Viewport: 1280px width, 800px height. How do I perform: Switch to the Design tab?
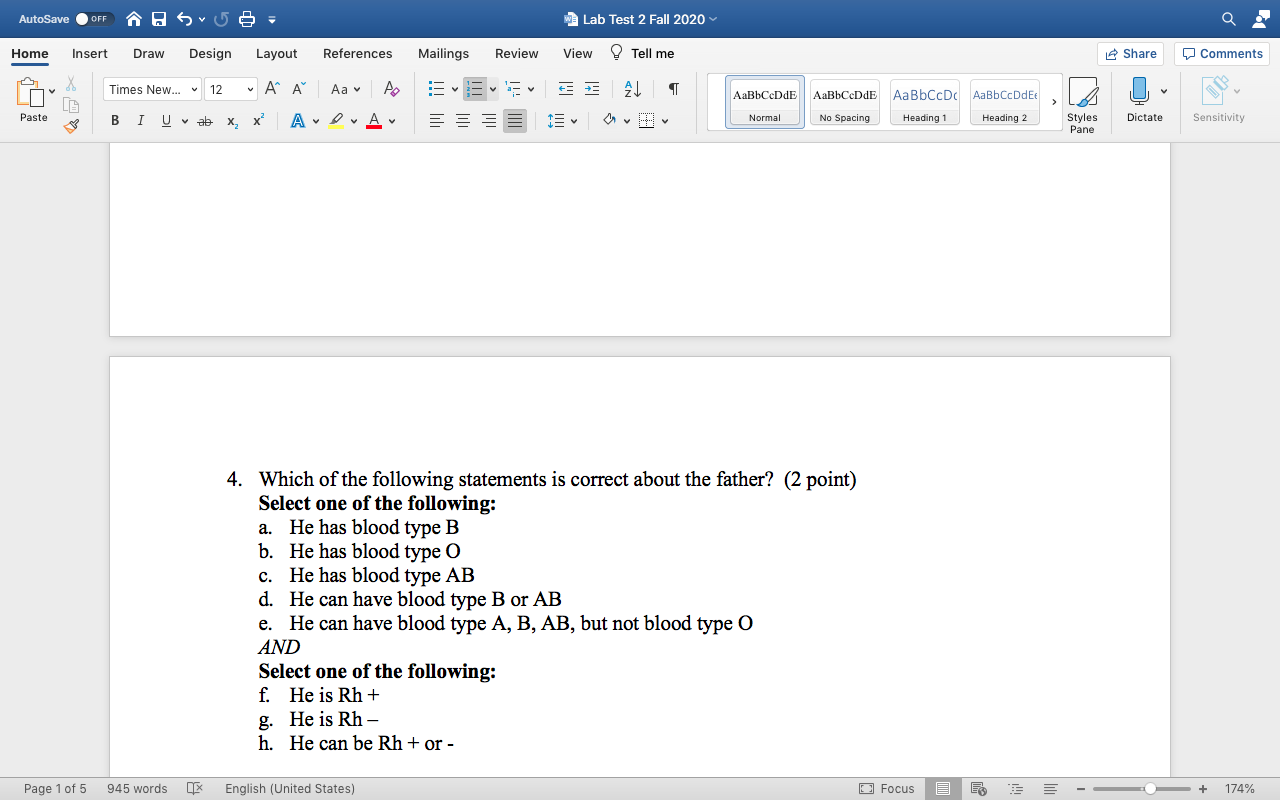tap(210, 53)
